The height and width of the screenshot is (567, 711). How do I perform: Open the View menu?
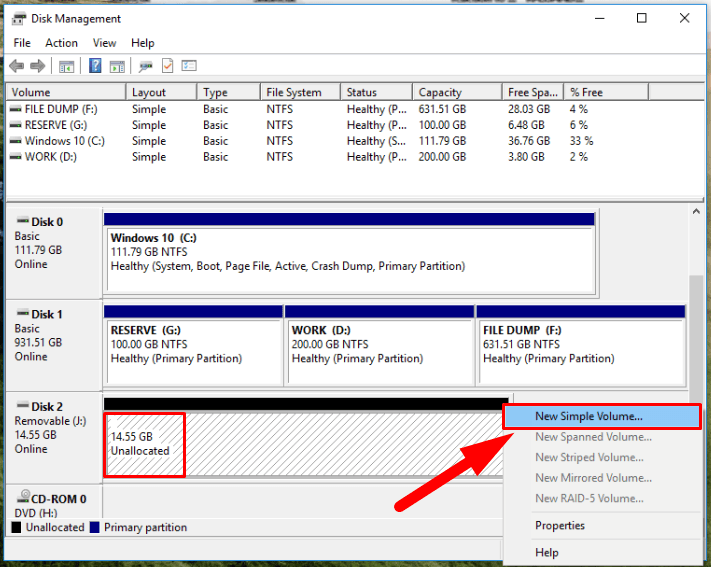[104, 43]
